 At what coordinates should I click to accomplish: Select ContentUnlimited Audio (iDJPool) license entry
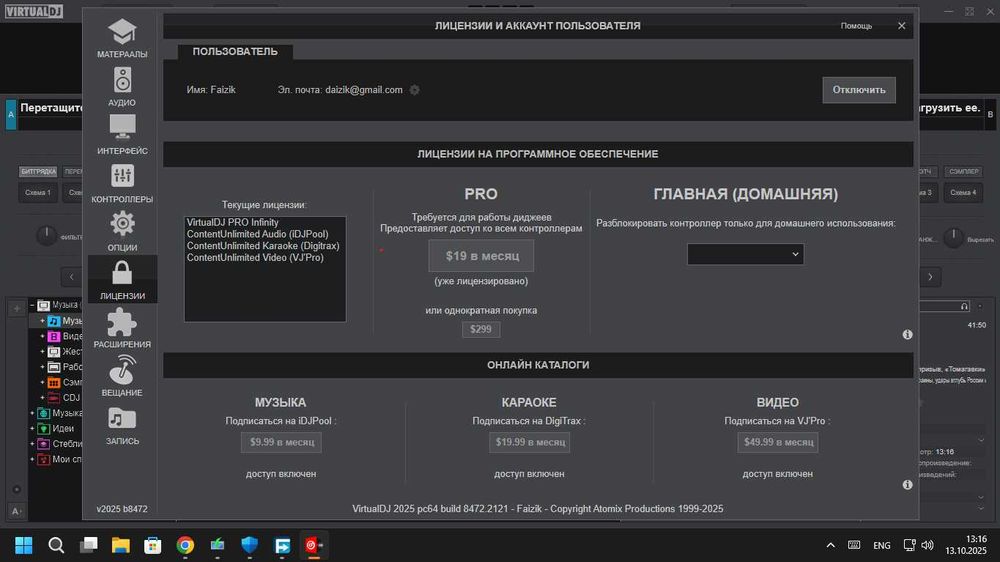click(x=258, y=234)
